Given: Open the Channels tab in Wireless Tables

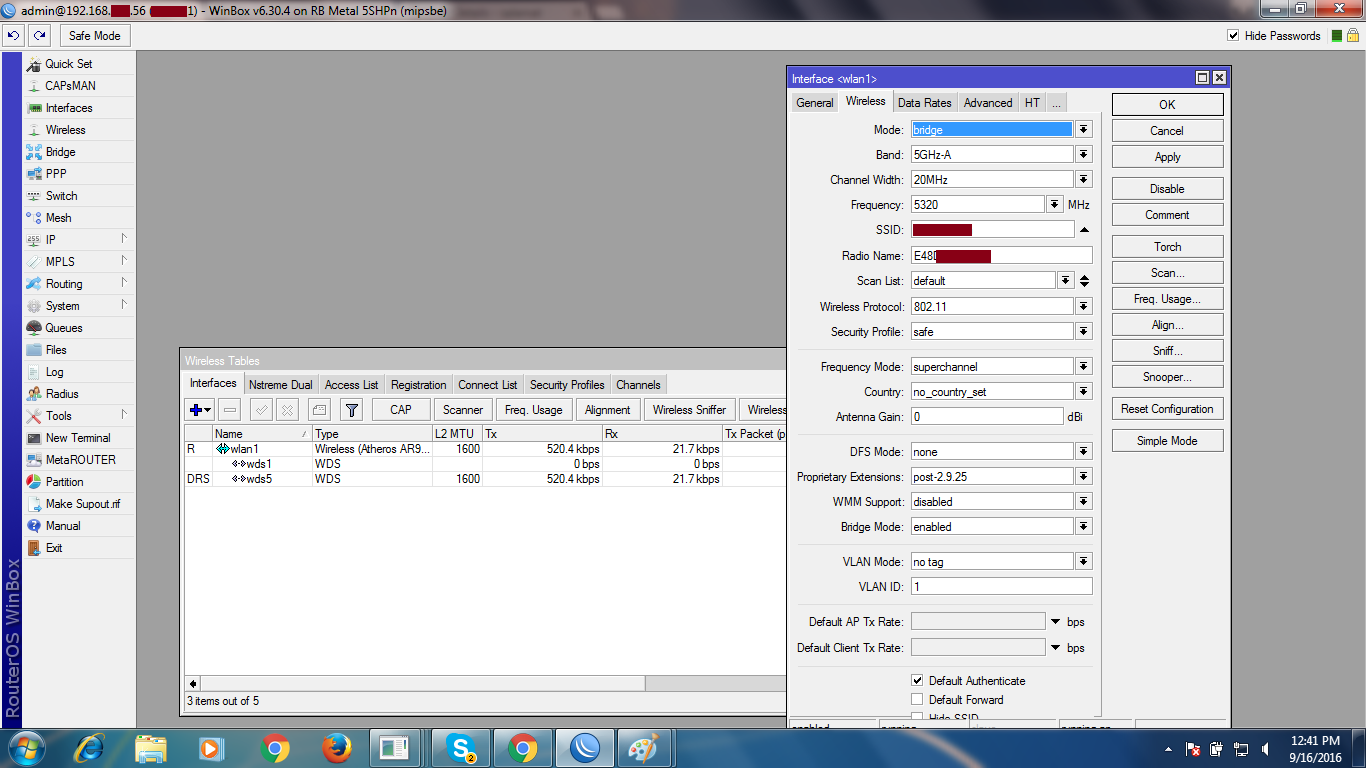Looking at the screenshot, I should (638, 384).
